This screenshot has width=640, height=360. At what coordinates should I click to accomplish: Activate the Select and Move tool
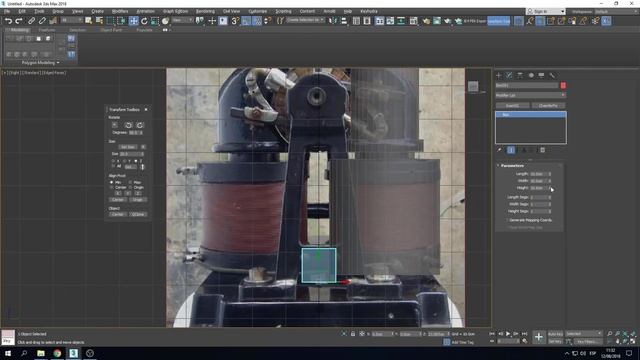(133, 20)
